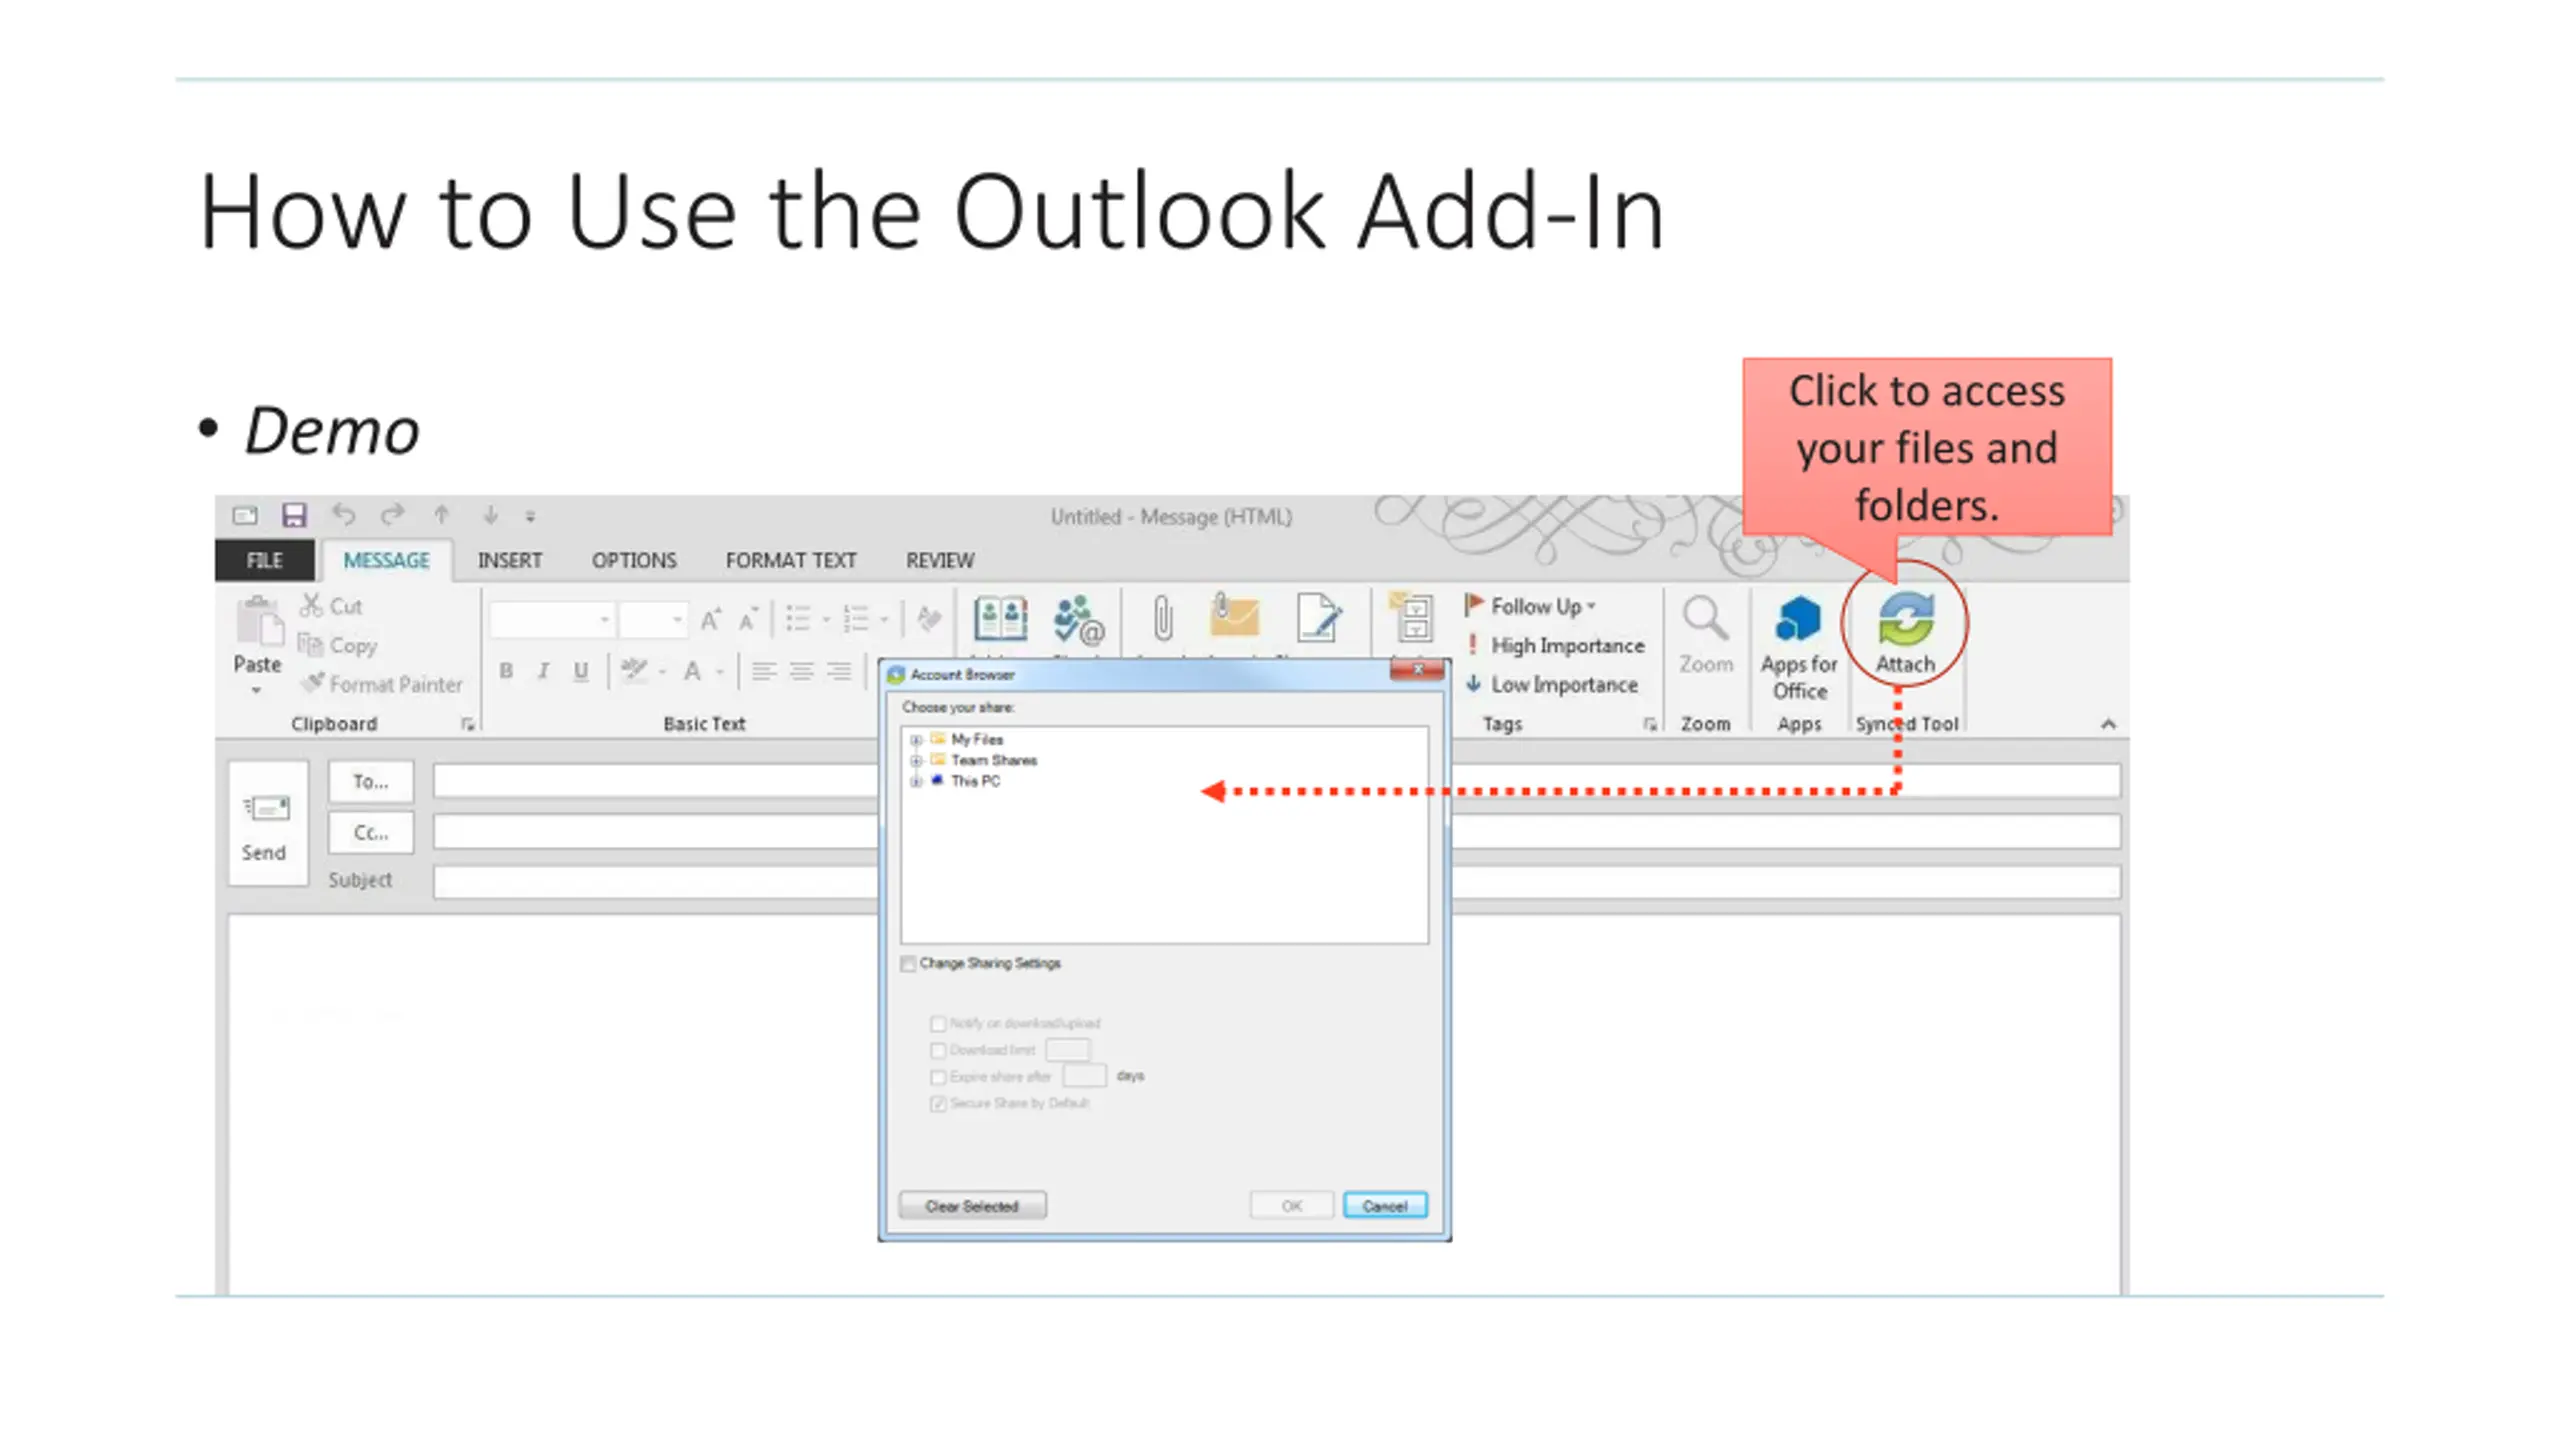Viewport: 2560px width, 1440px height.
Task: Open the font size dropdown
Action: click(677, 620)
